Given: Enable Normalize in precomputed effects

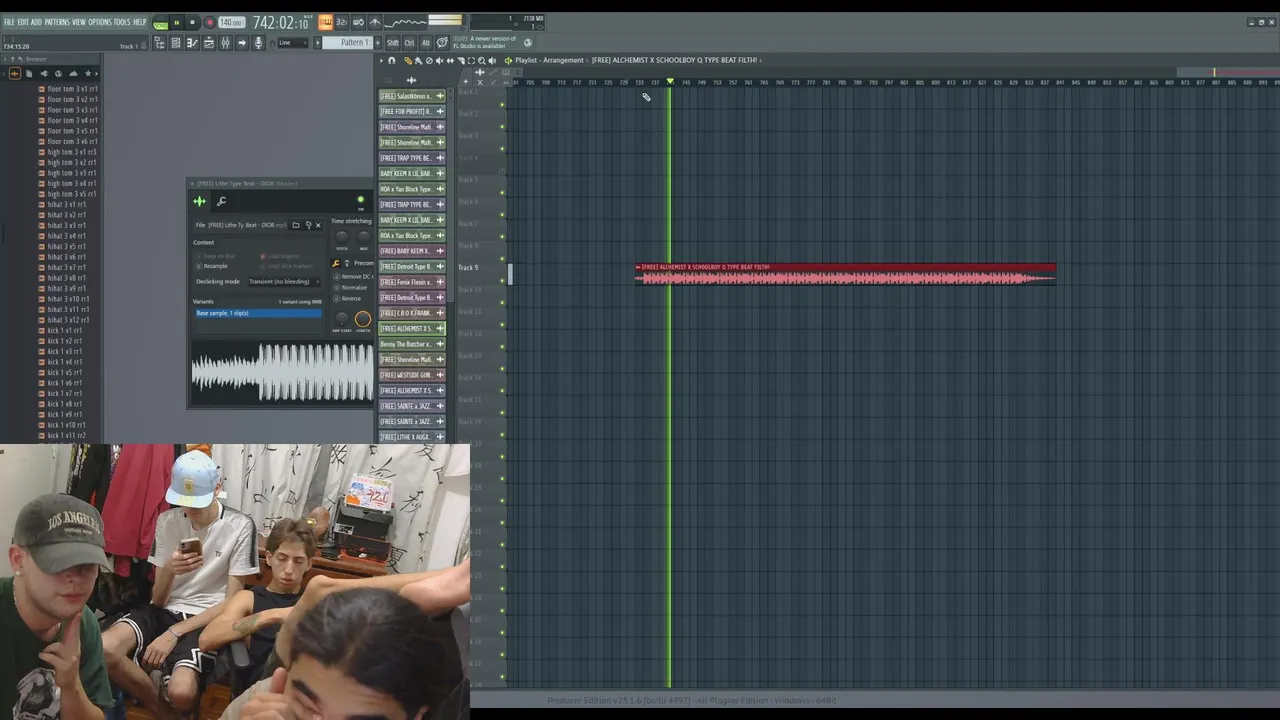Looking at the screenshot, I should coord(350,288).
